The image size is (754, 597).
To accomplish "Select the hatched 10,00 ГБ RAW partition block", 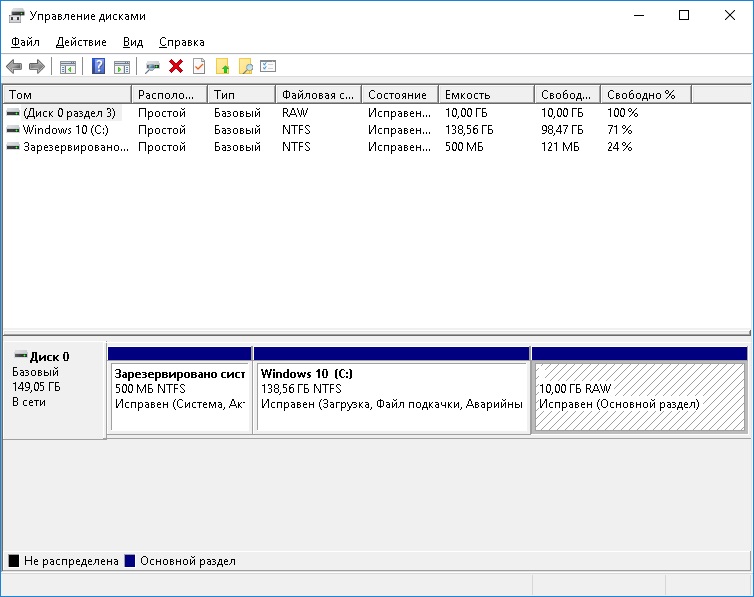I will click(x=640, y=390).
